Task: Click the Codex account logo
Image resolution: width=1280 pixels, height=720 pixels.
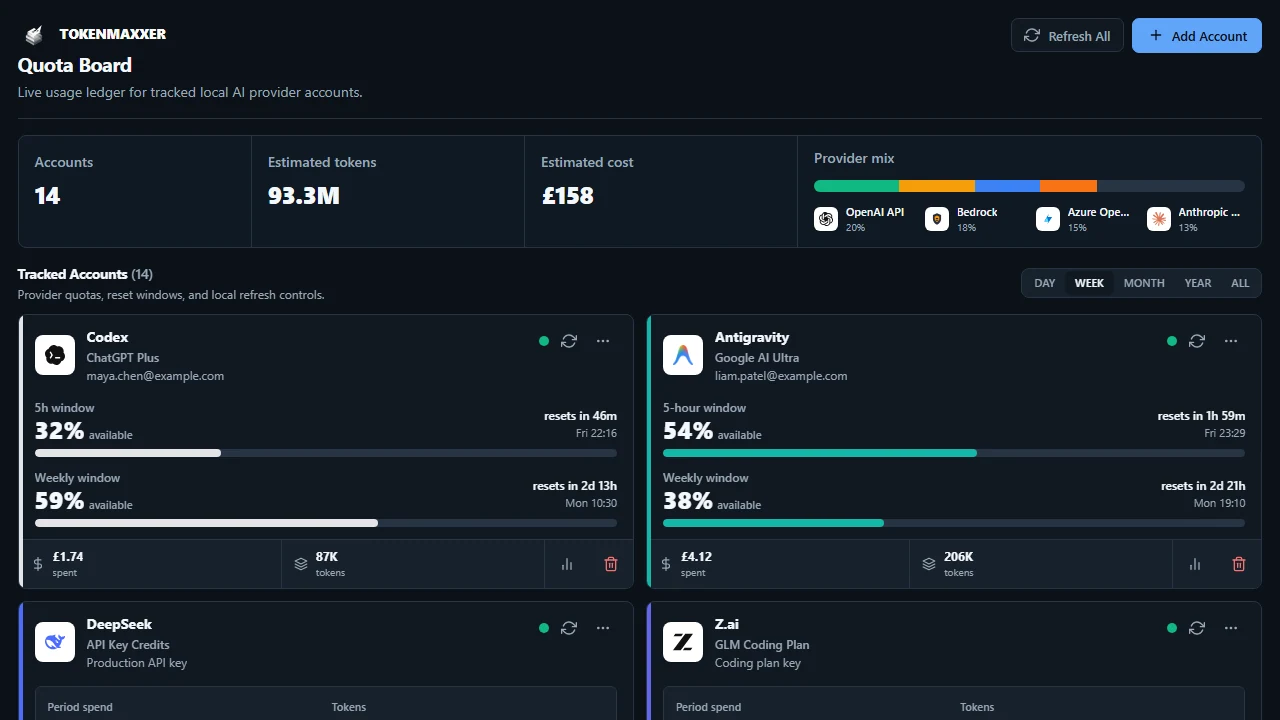Action: 55,355
